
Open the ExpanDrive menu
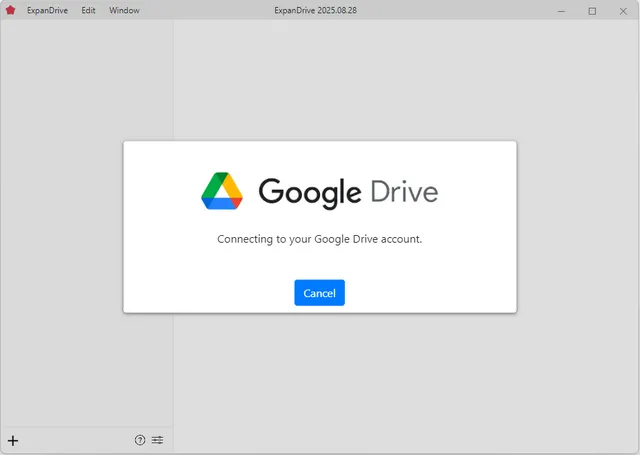pos(47,10)
